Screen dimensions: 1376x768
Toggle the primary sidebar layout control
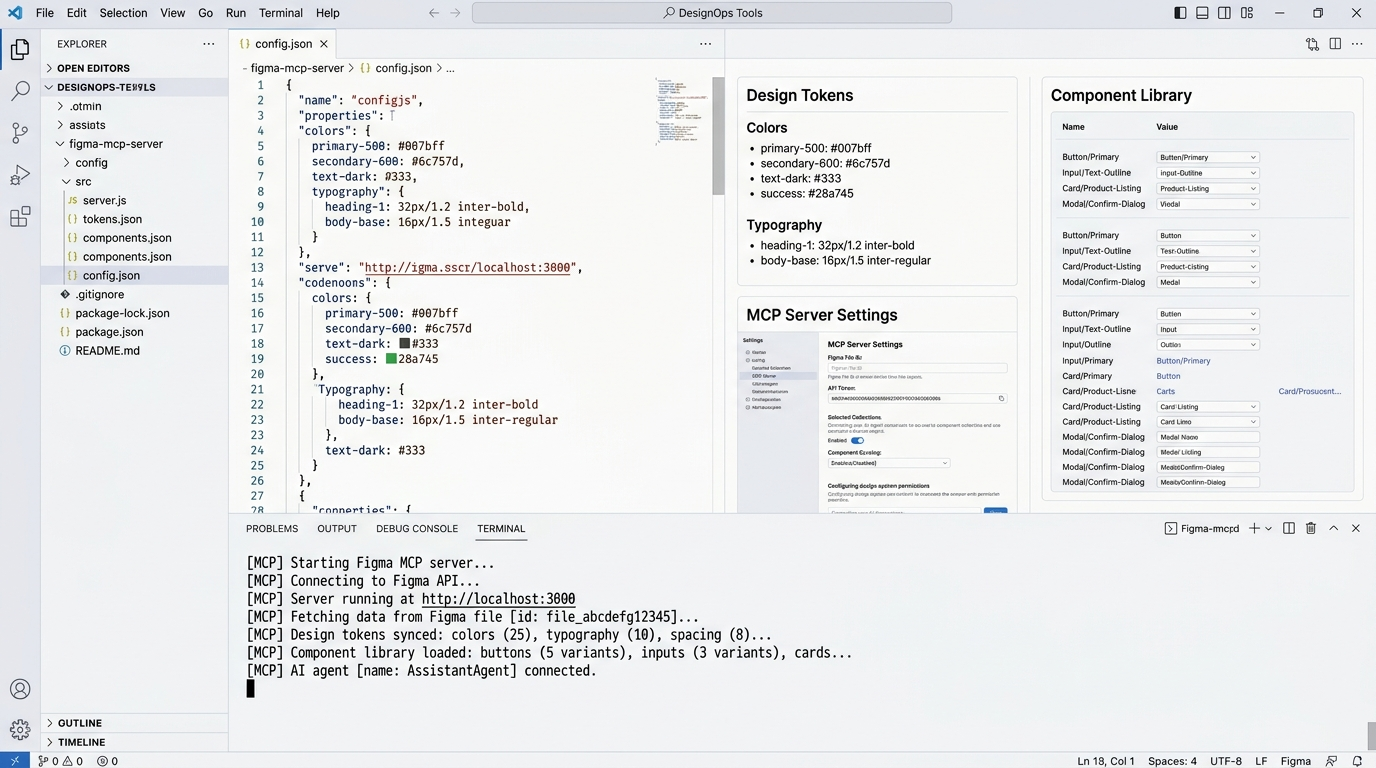(1179, 12)
